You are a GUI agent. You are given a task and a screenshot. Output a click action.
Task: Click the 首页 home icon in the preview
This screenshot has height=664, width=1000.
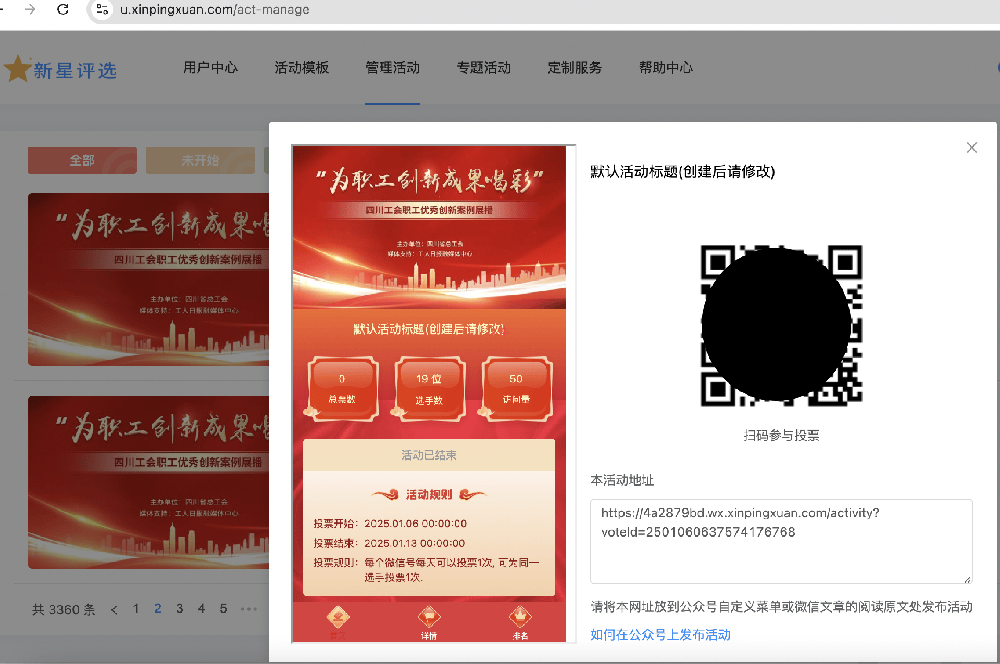pyautogui.click(x=337, y=622)
